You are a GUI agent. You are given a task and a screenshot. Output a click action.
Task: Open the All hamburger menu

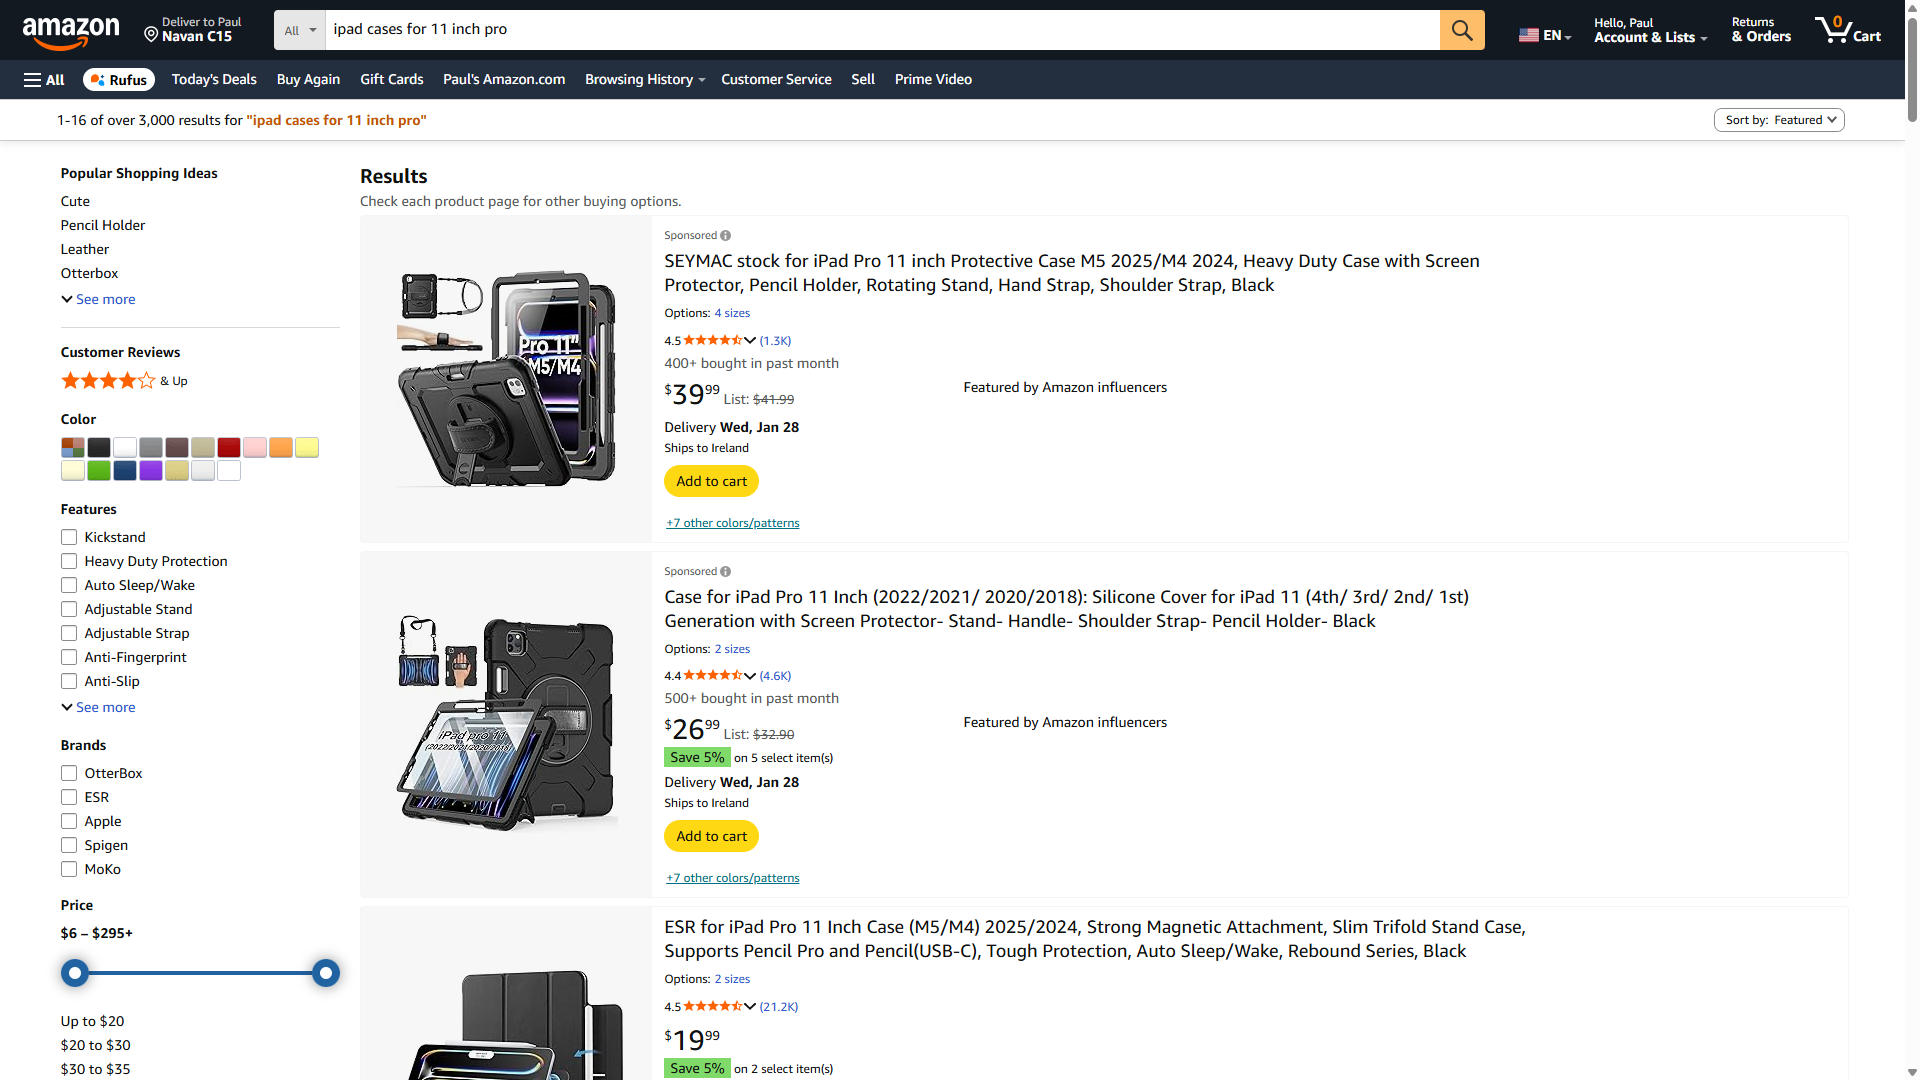click(44, 80)
